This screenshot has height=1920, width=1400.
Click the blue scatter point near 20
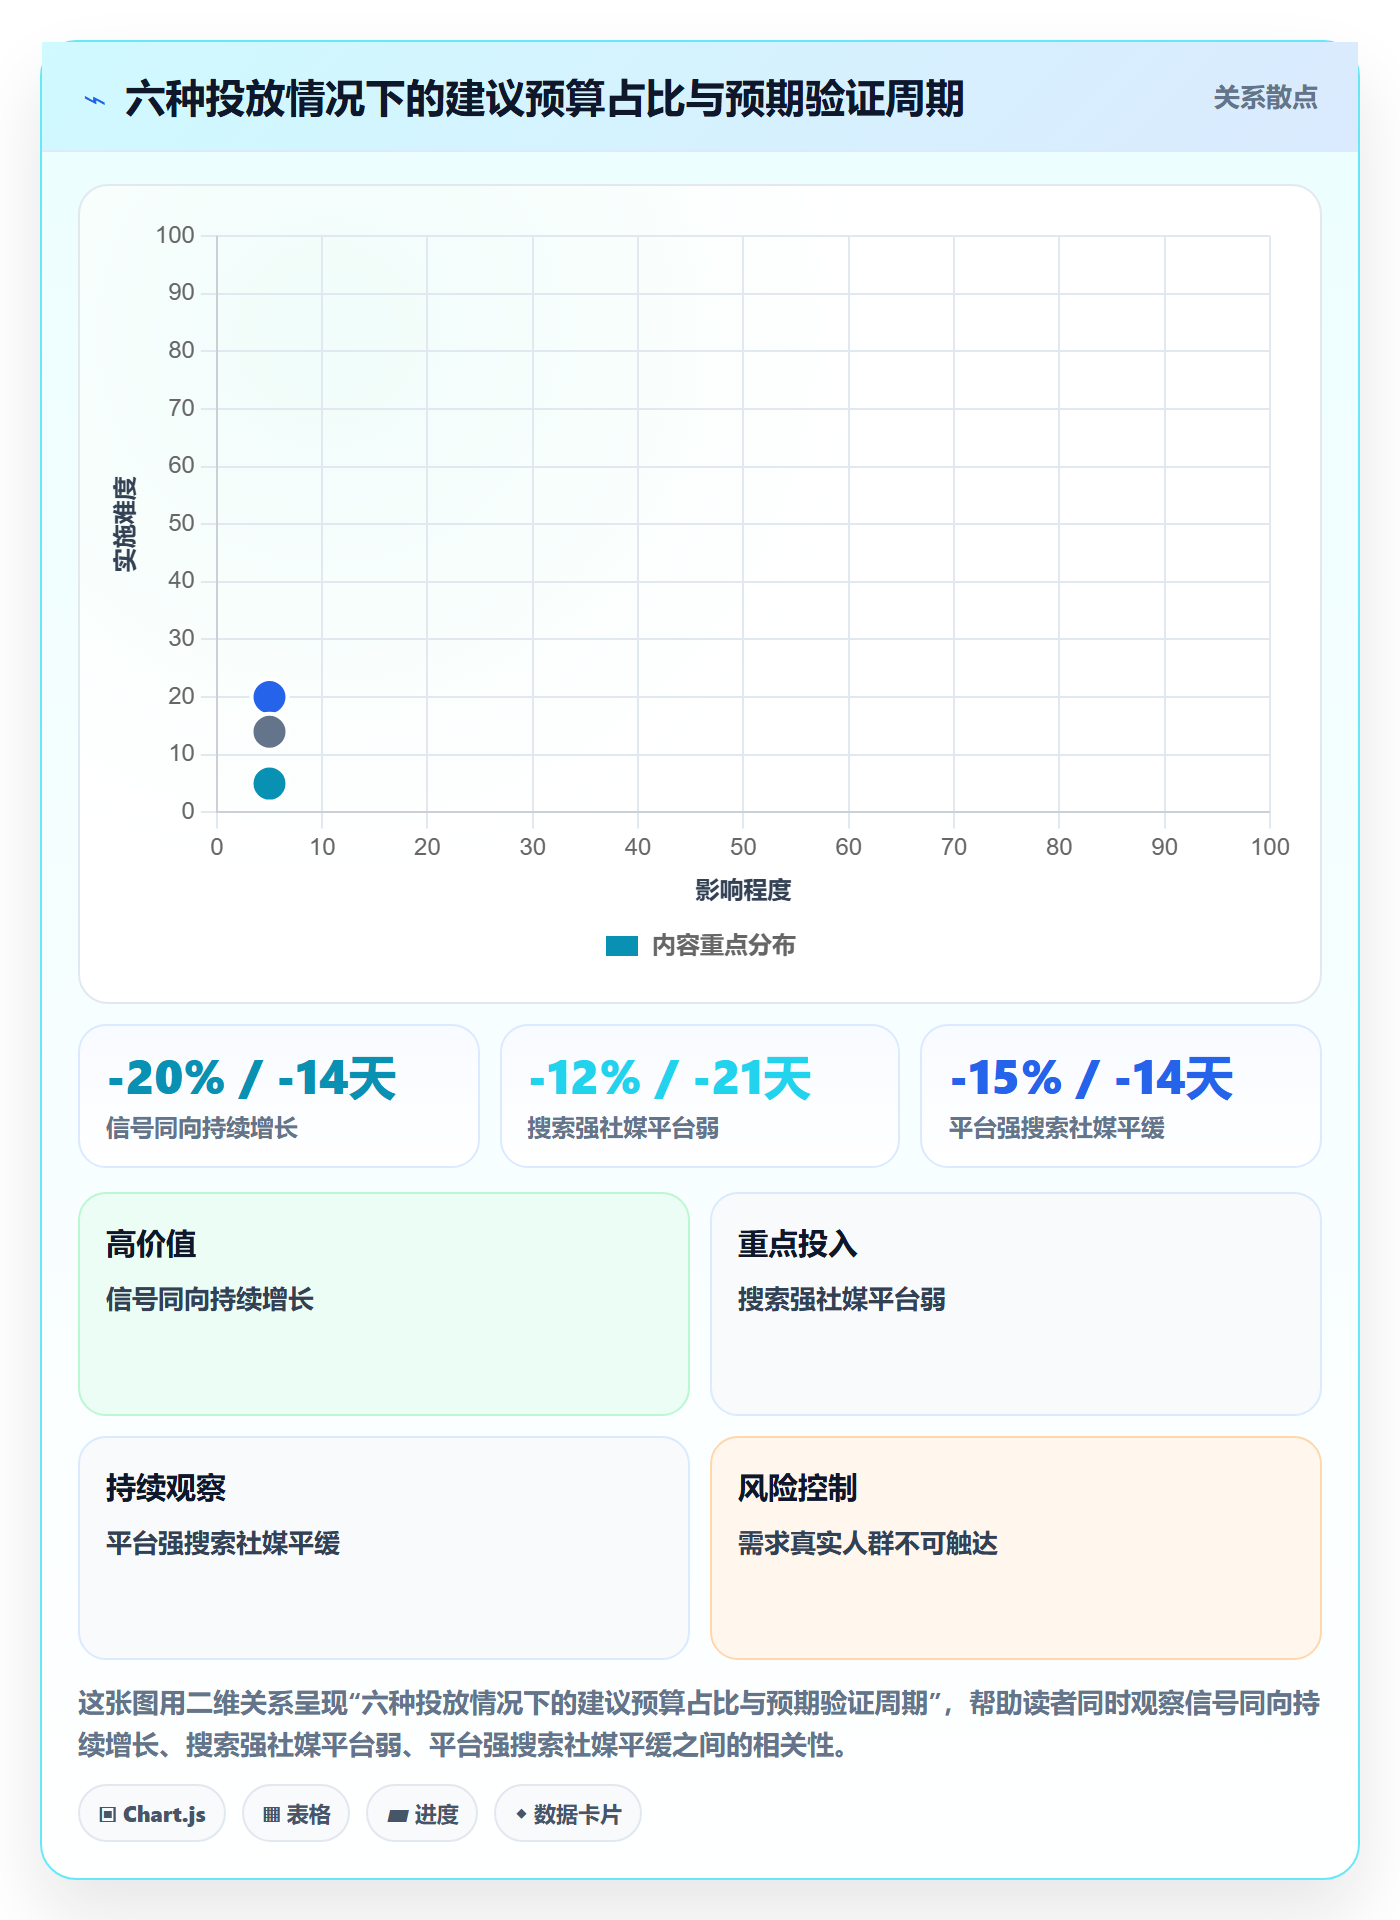[x=269, y=696]
